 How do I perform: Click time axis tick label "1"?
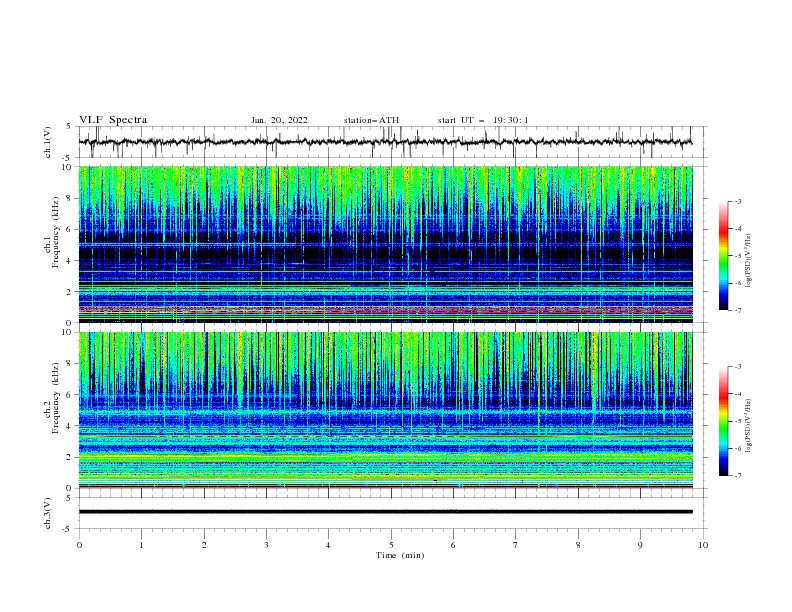pyautogui.click(x=141, y=545)
